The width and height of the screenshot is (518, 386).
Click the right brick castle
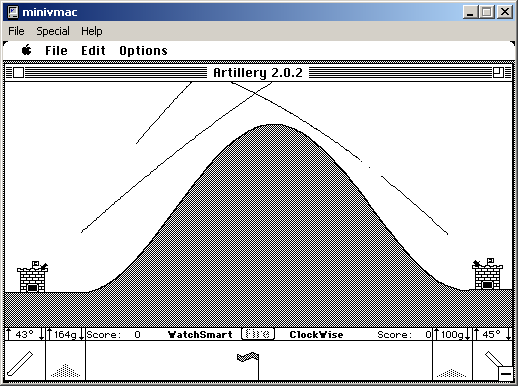coord(487,274)
